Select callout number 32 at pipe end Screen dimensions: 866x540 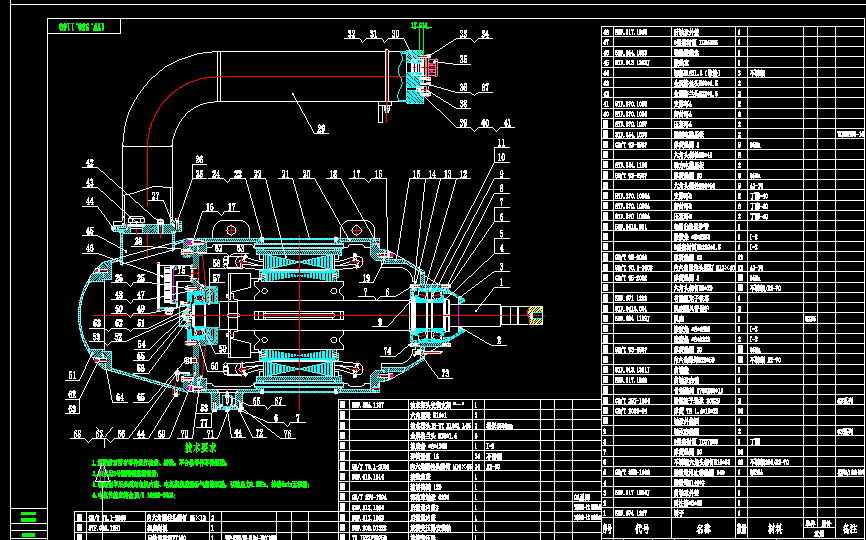coord(351,35)
